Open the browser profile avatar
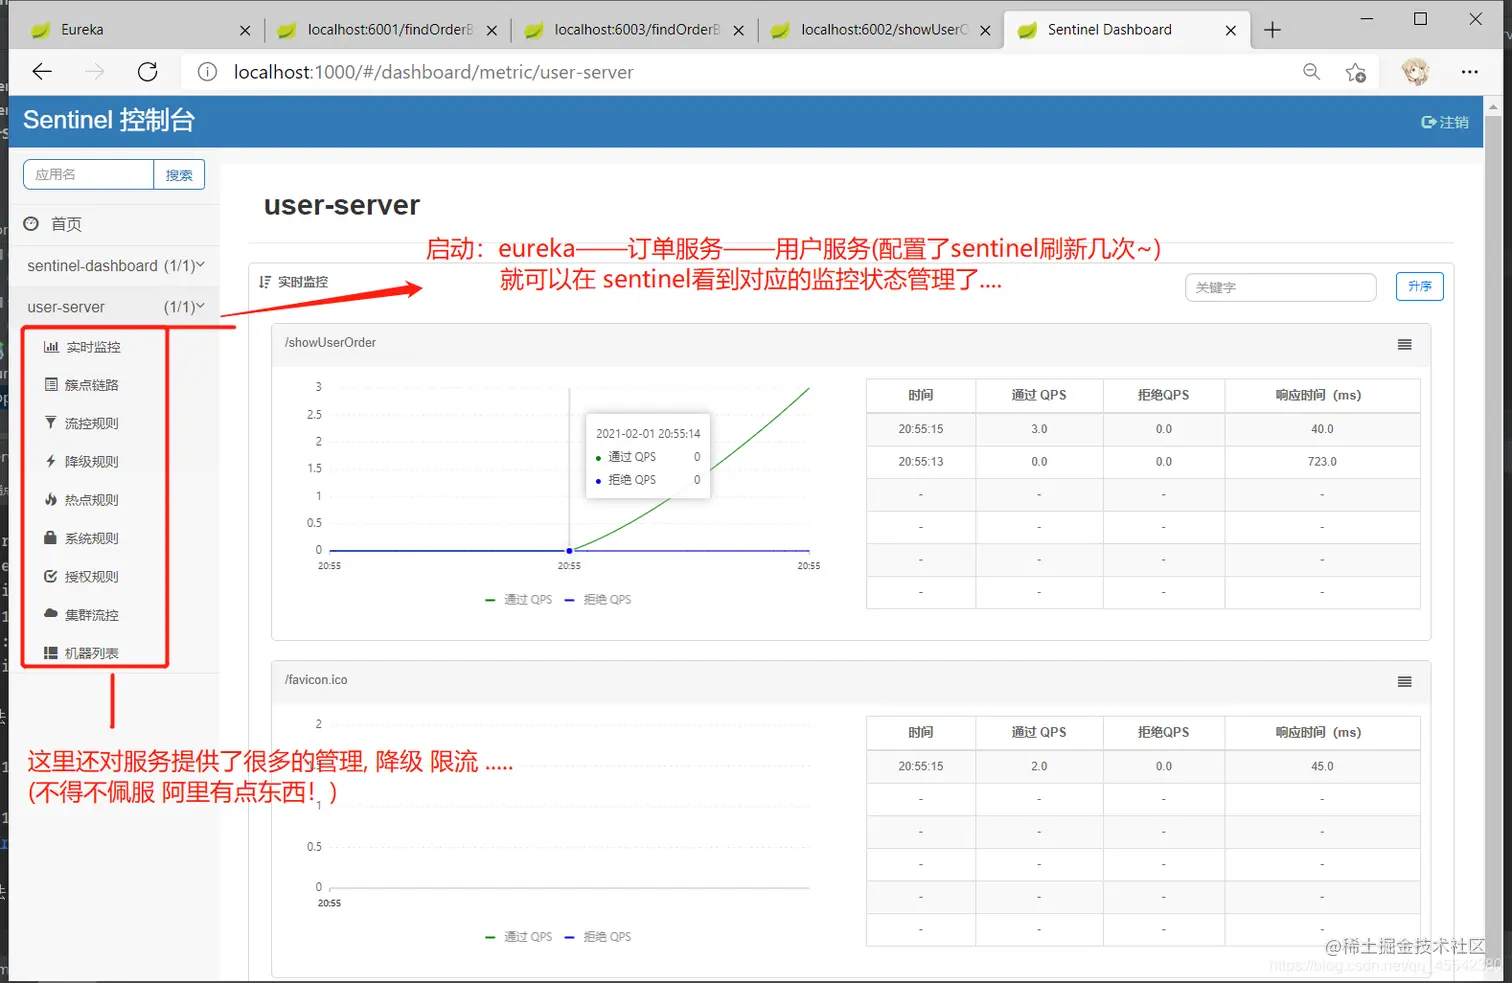1512x983 pixels. tap(1415, 71)
